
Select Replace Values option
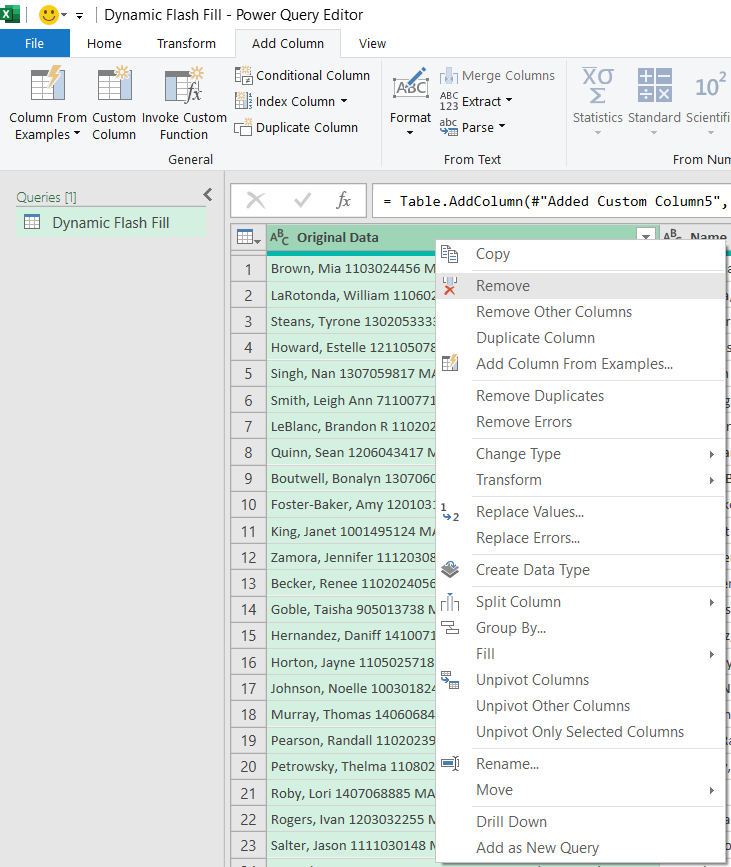581,512
